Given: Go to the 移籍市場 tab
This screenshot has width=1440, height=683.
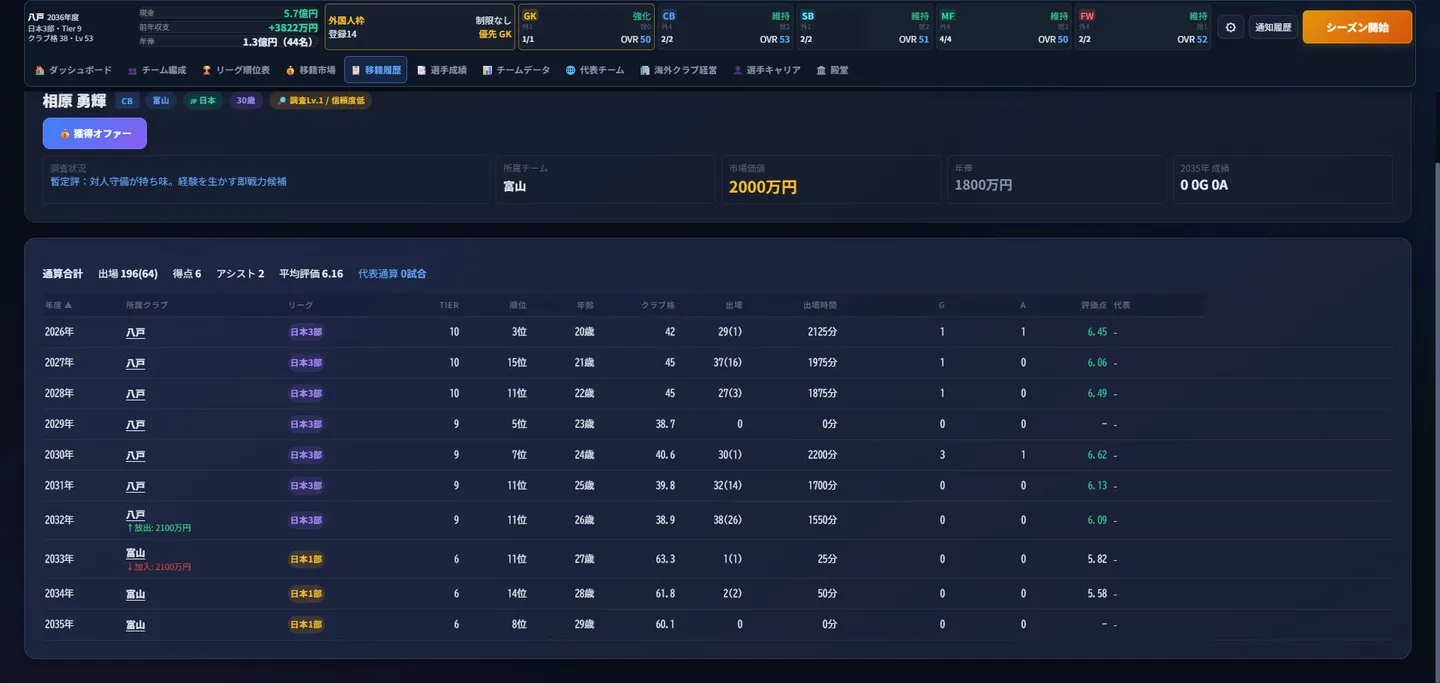Looking at the screenshot, I should [x=310, y=70].
